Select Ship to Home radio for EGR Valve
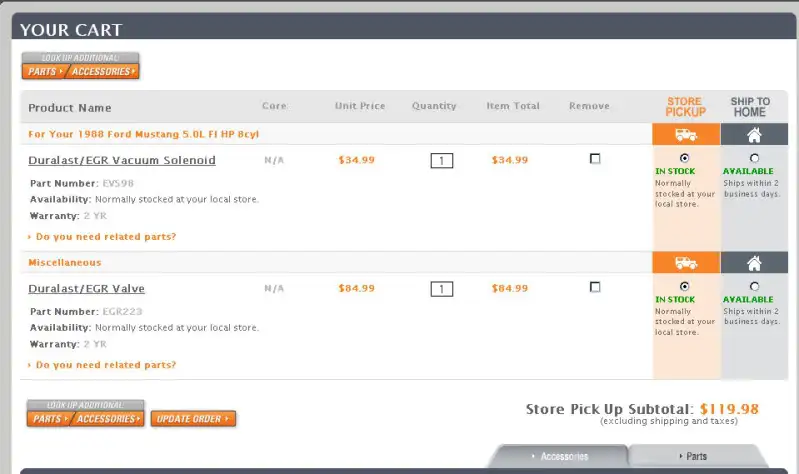Screen dimensions: 799x474 point(754,286)
